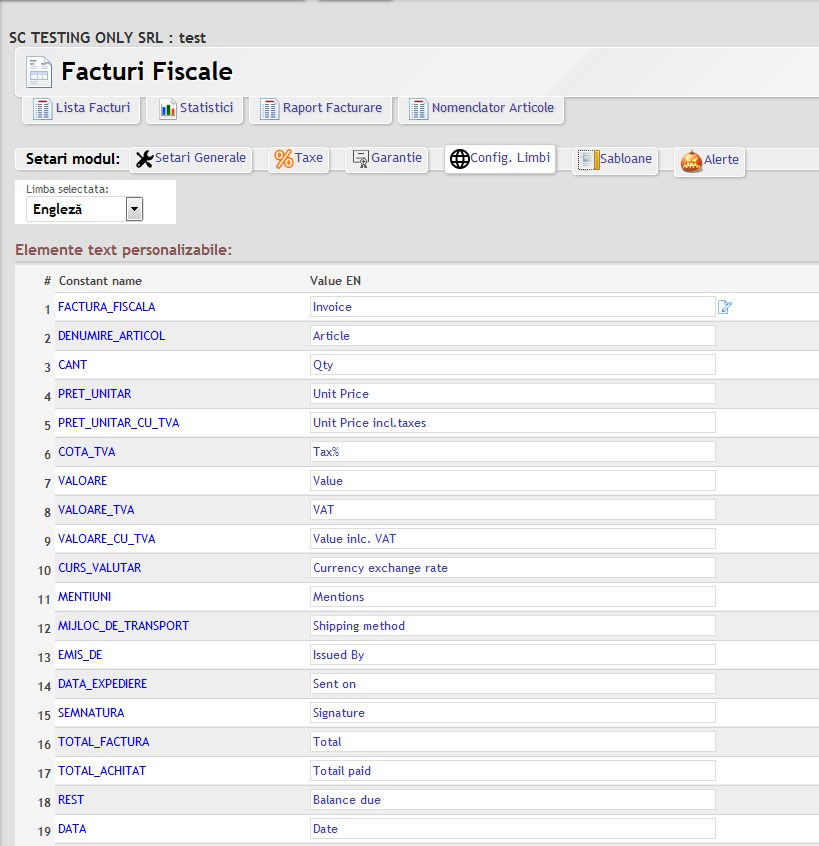Click the edit icon beside the Invoice field

(x=725, y=307)
